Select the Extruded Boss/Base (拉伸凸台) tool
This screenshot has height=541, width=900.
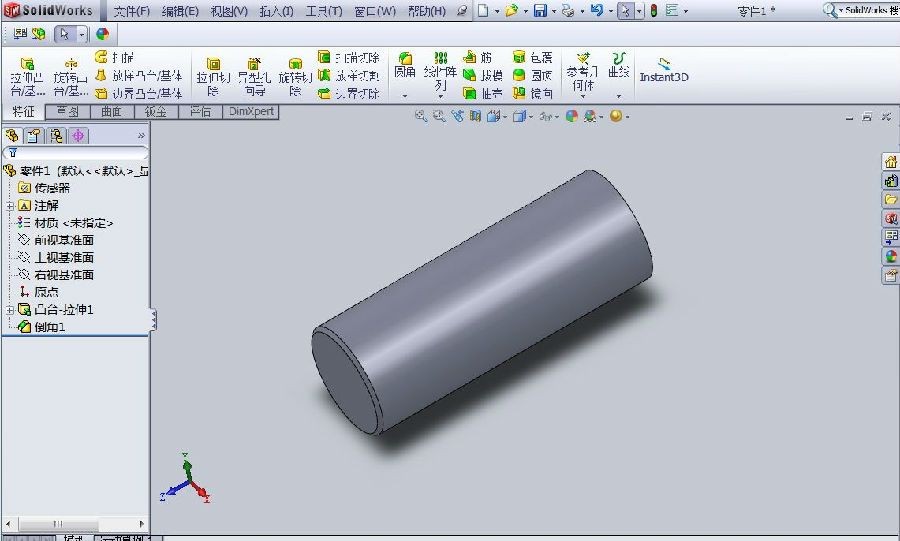coord(27,76)
